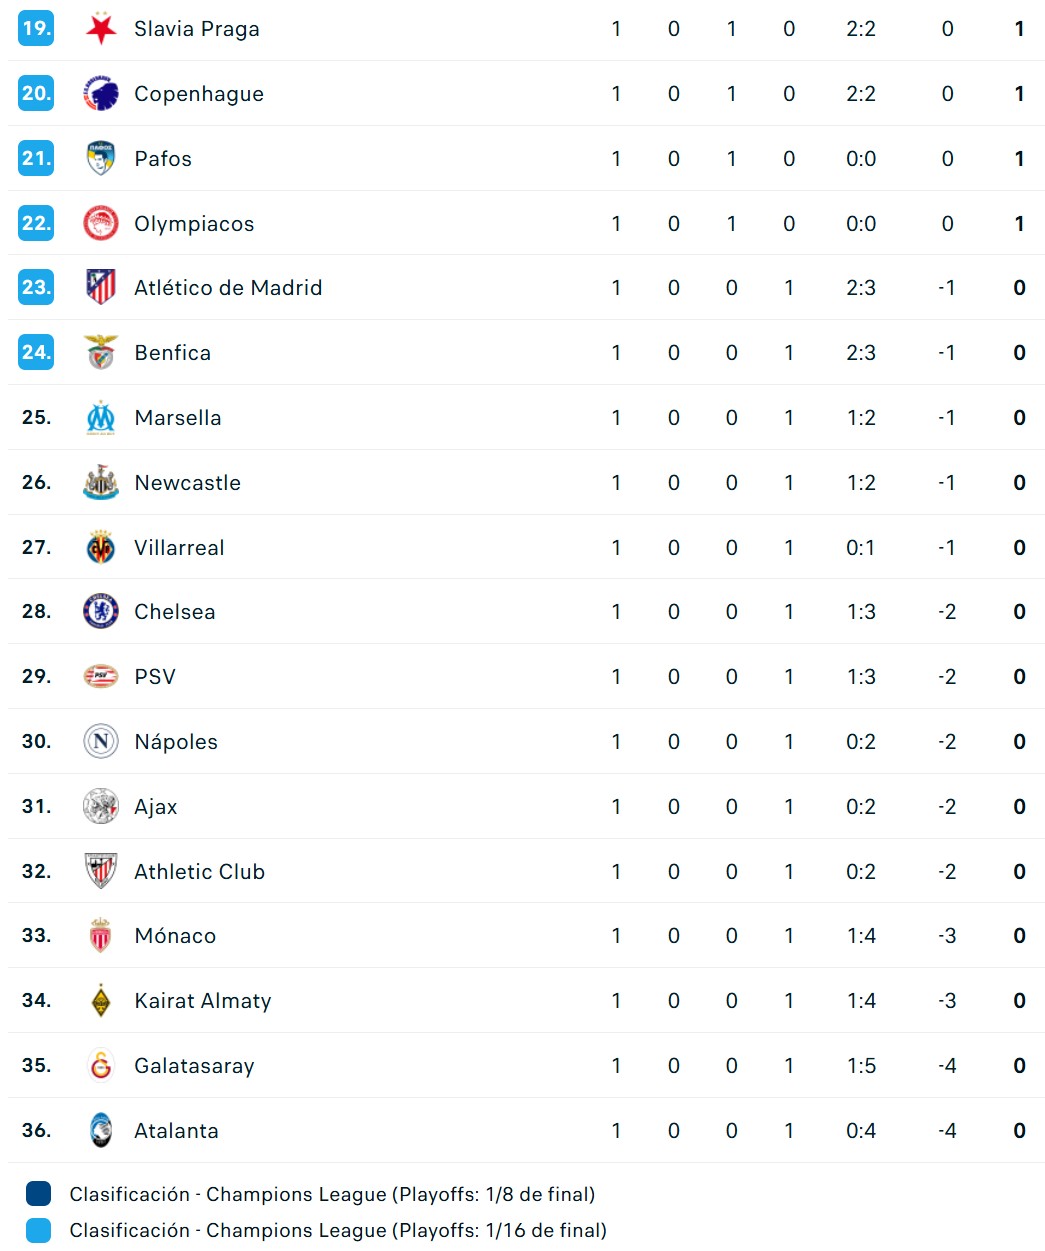Click the PSV club logo
The height and width of the screenshot is (1251, 1045).
click(x=100, y=677)
